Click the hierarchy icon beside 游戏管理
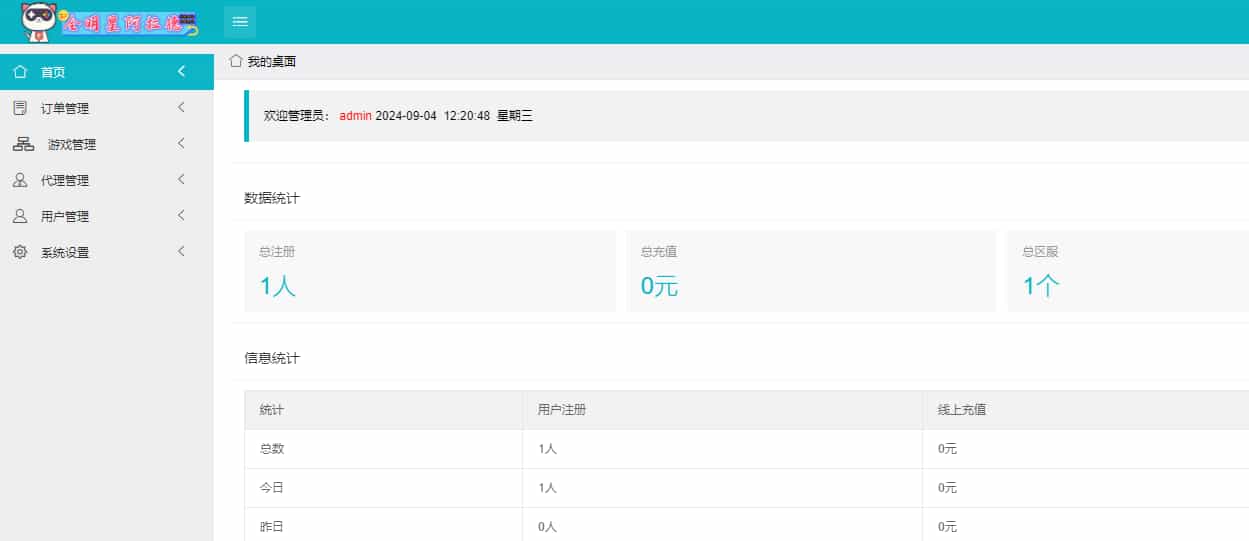This screenshot has width=1249, height=541. click(23, 144)
